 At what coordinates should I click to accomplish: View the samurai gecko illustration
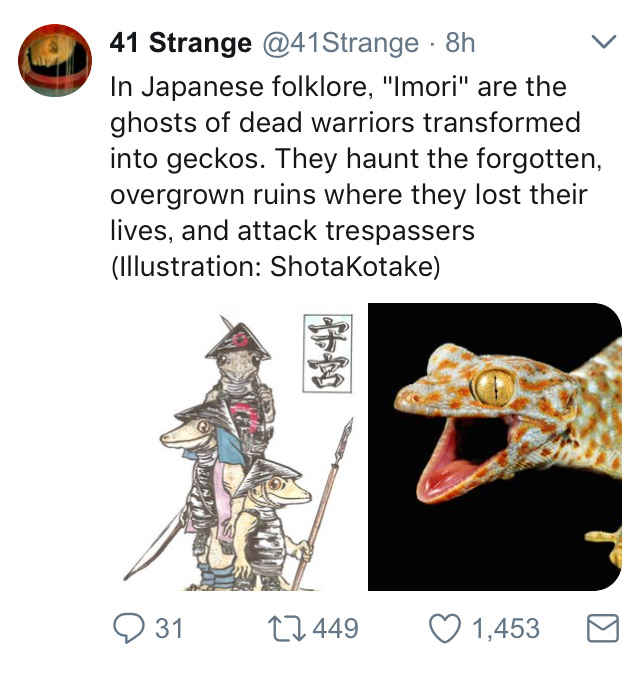(x=237, y=447)
